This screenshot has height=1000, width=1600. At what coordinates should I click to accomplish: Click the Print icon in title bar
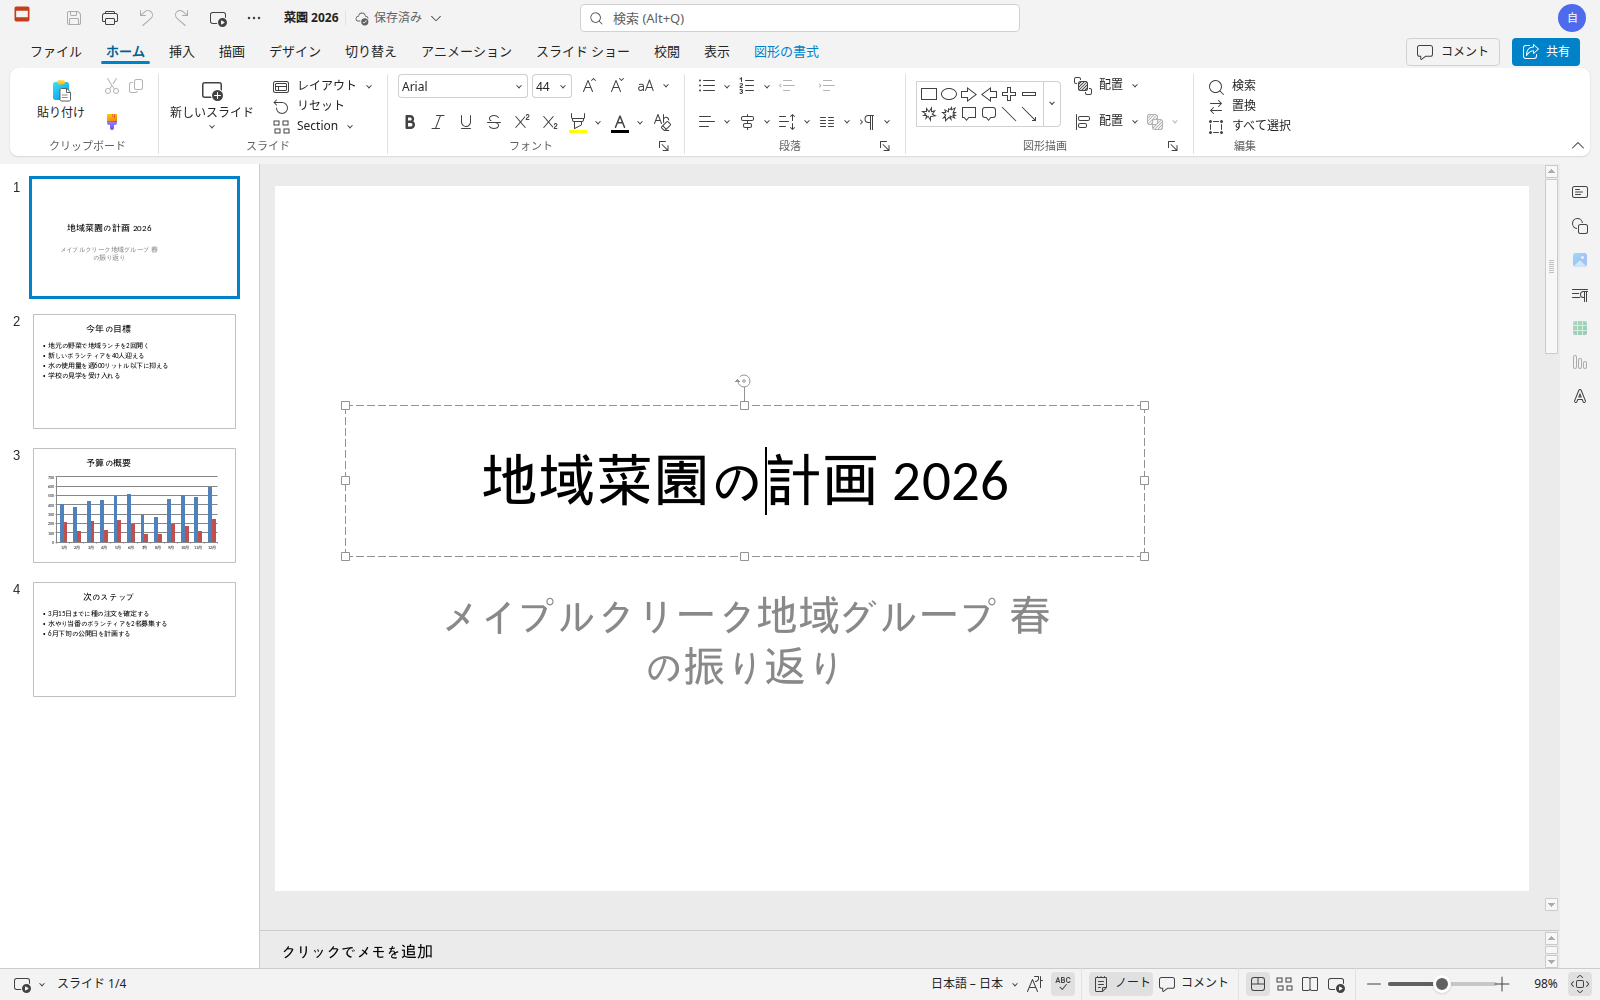(110, 18)
